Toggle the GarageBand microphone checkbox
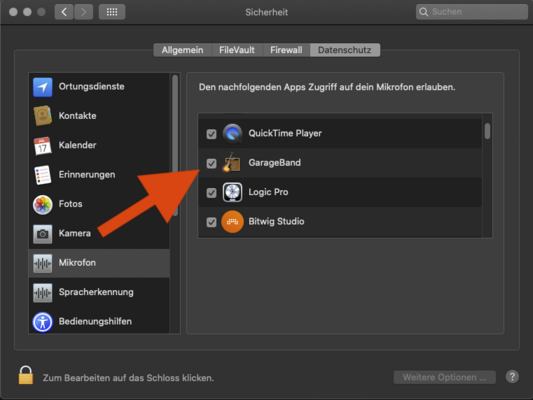533x400 pixels. click(211, 163)
